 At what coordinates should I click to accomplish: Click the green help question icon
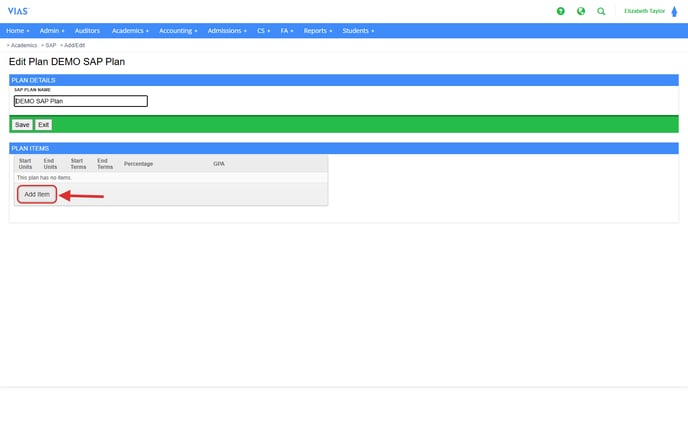(x=561, y=11)
